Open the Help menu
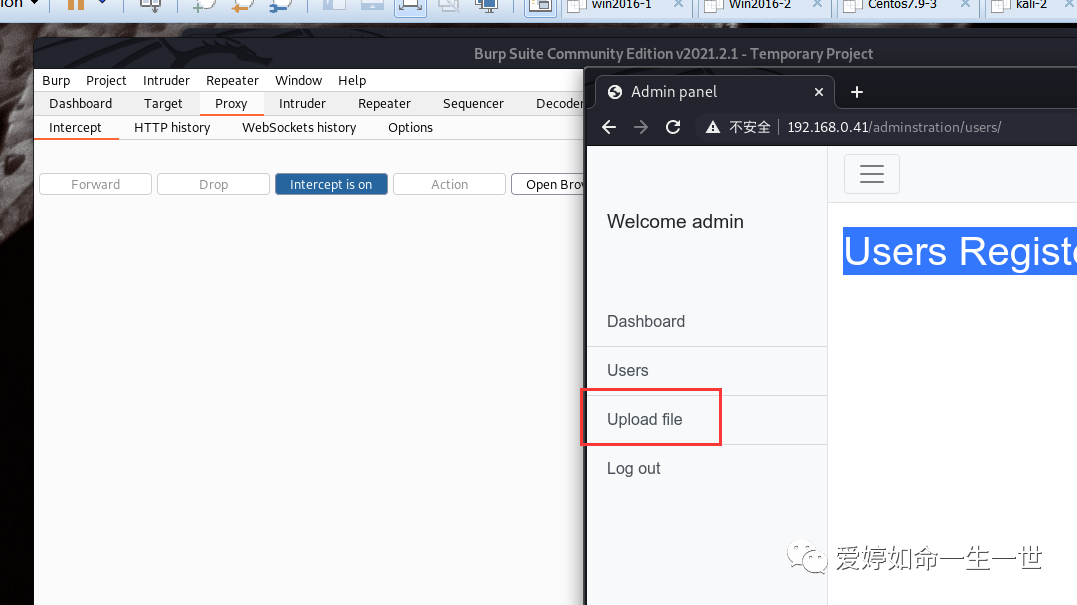The width and height of the screenshot is (1077, 605). click(352, 80)
